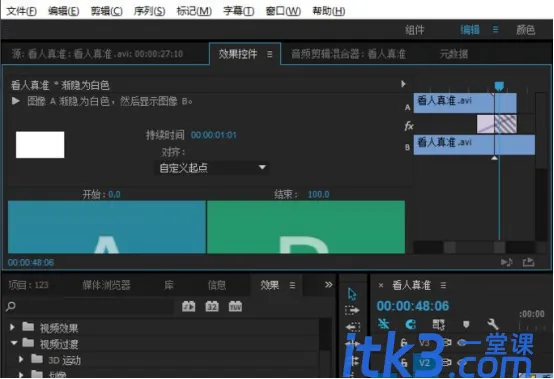Switch to the 元数据 tab
Image resolution: width=554 pixels, height=379 pixels.
pyautogui.click(x=454, y=54)
